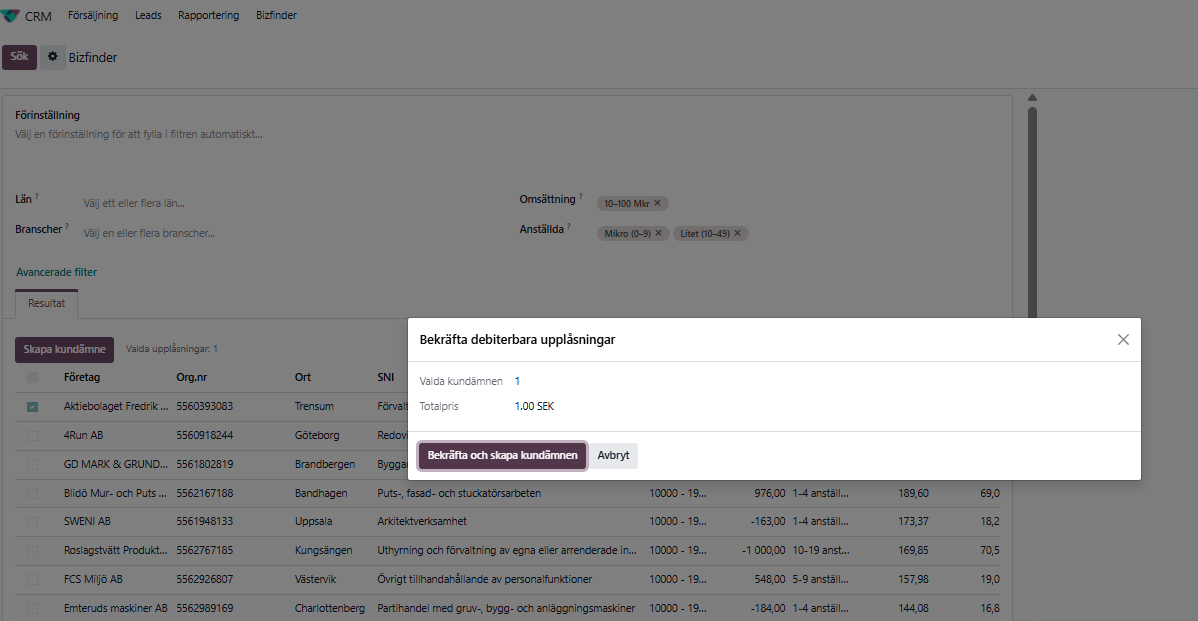1198x621 pixels.
Task: Click the 1.00 SEK total price
Action: tap(534, 406)
